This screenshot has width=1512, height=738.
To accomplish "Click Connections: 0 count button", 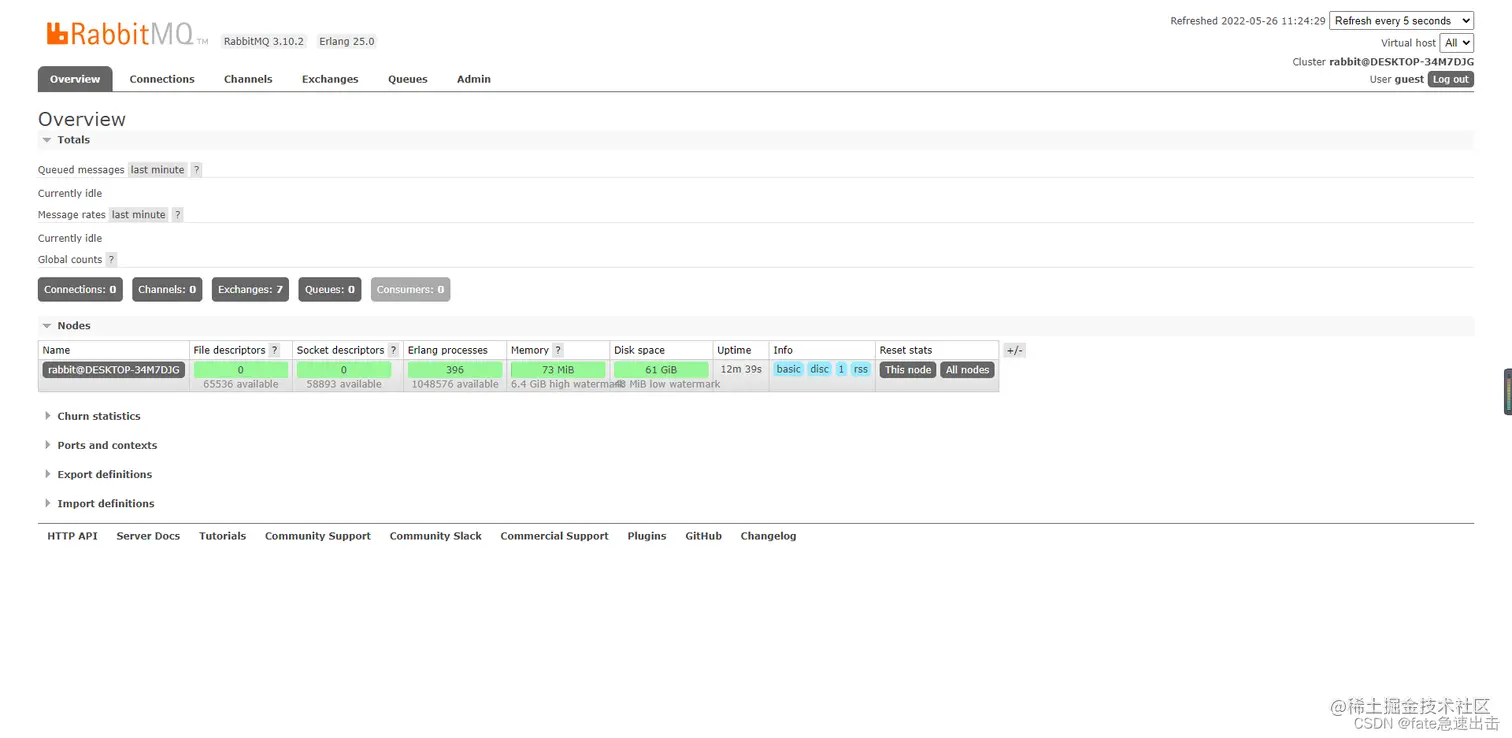I will pos(80,290).
